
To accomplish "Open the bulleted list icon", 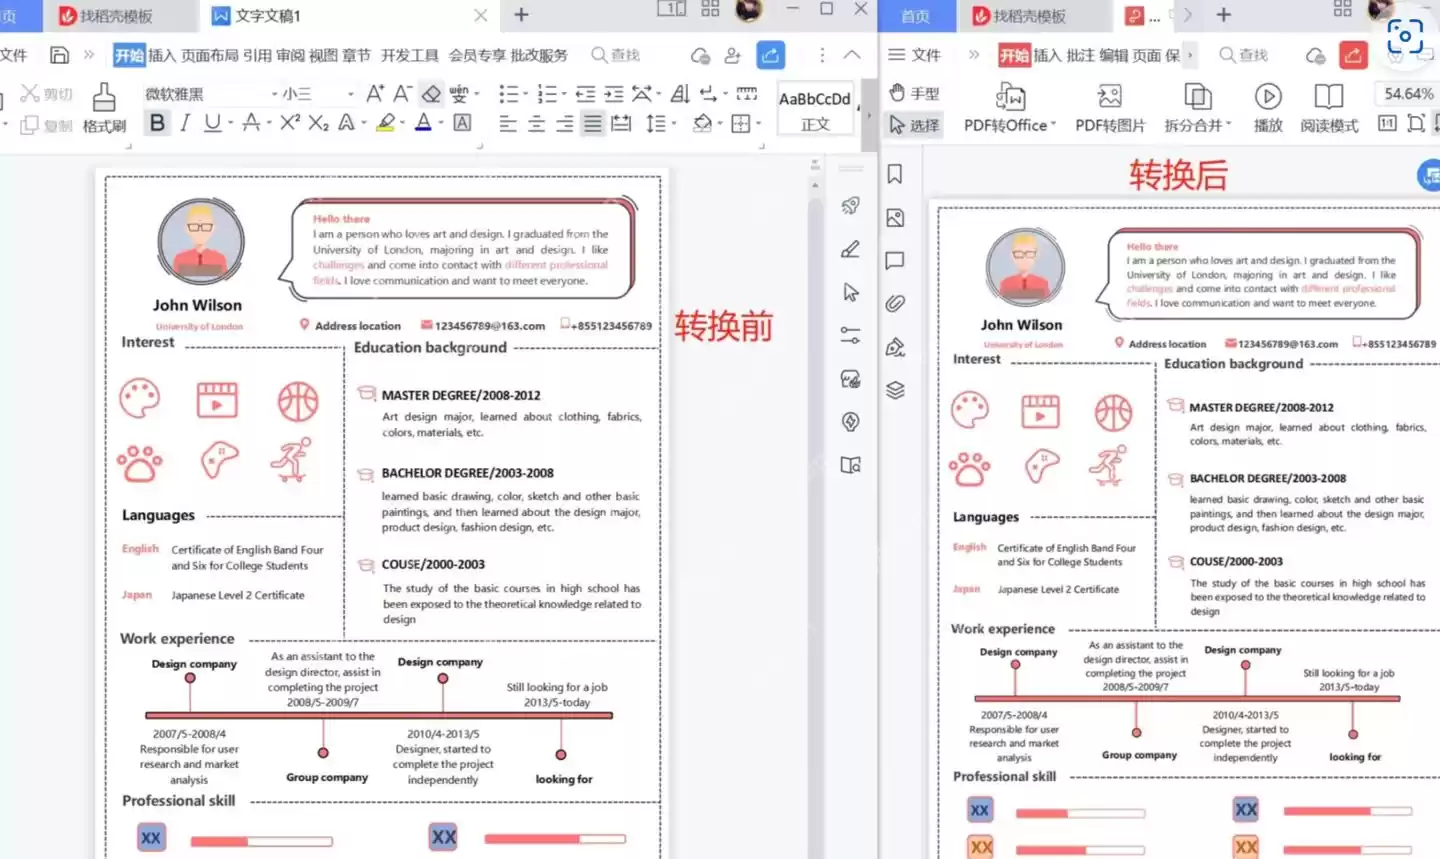I will point(508,92).
